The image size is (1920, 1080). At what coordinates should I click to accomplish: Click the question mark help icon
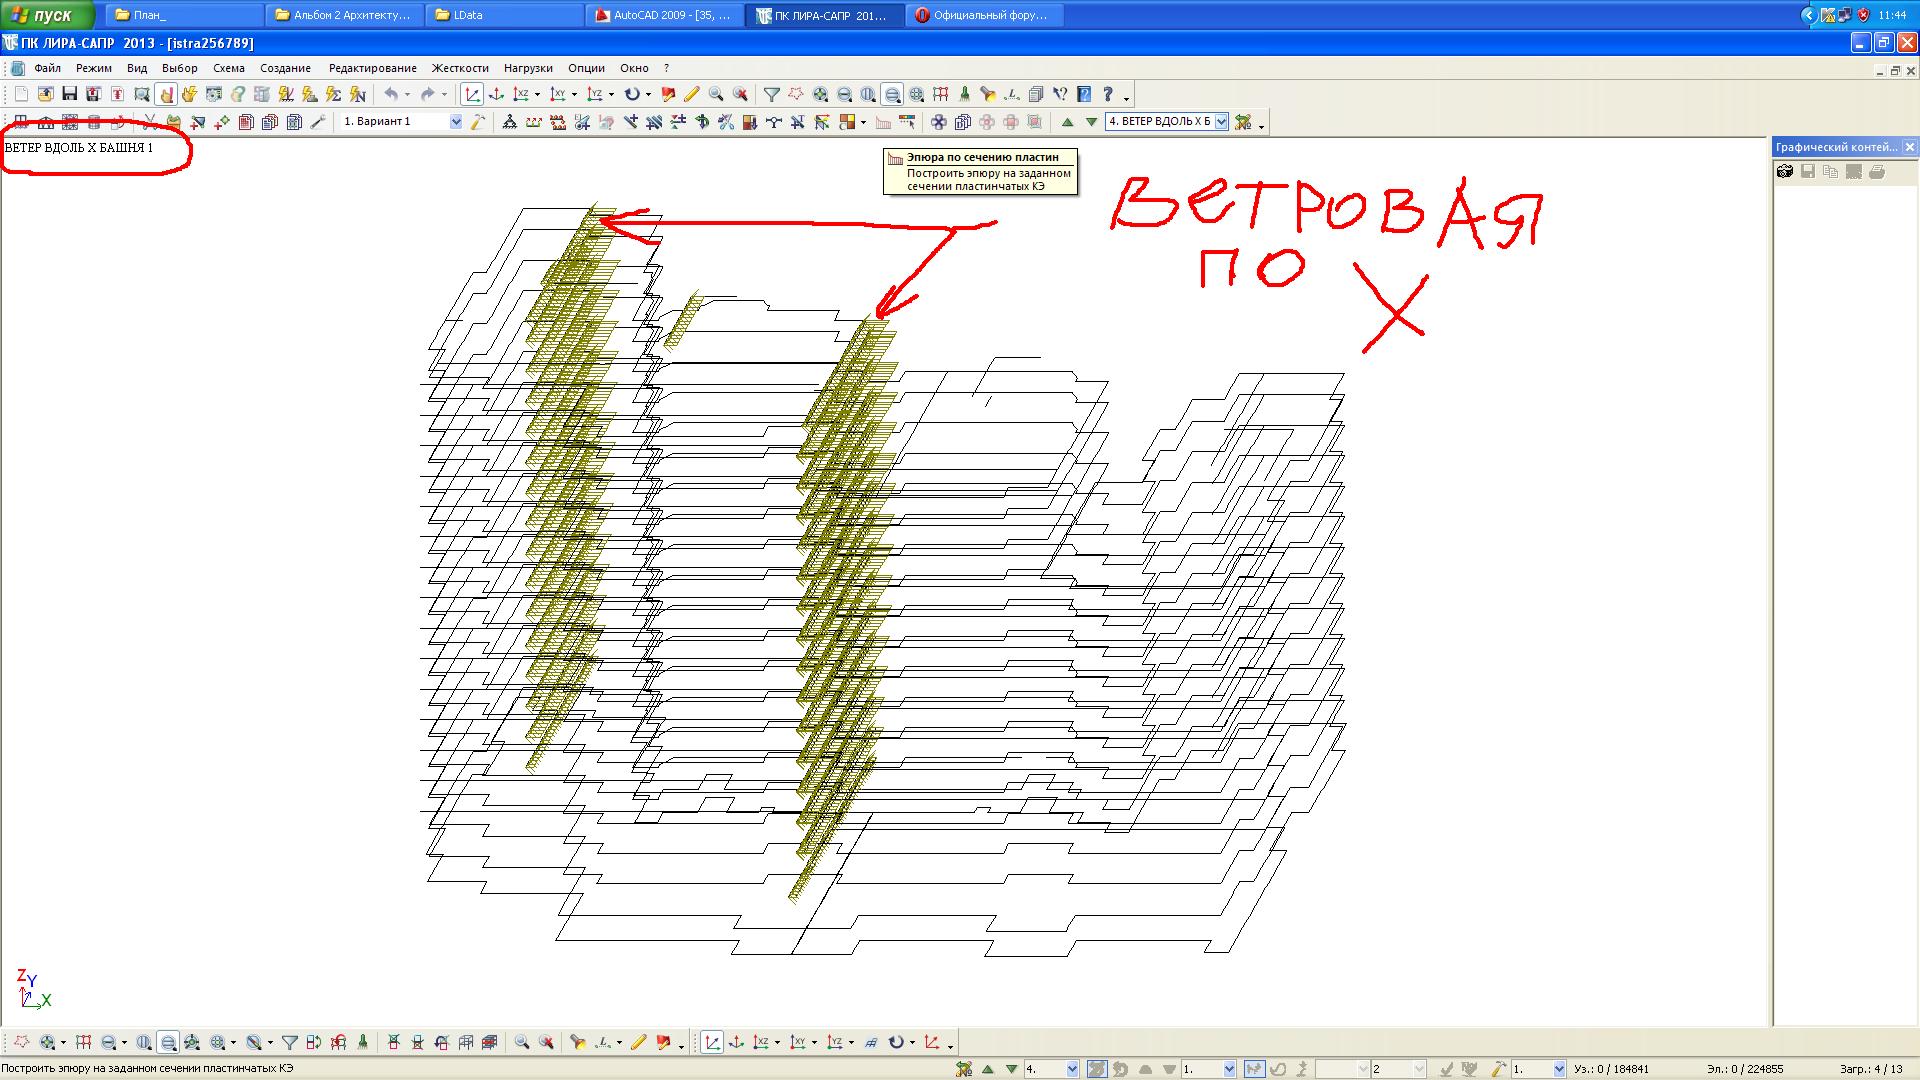[x=1107, y=94]
